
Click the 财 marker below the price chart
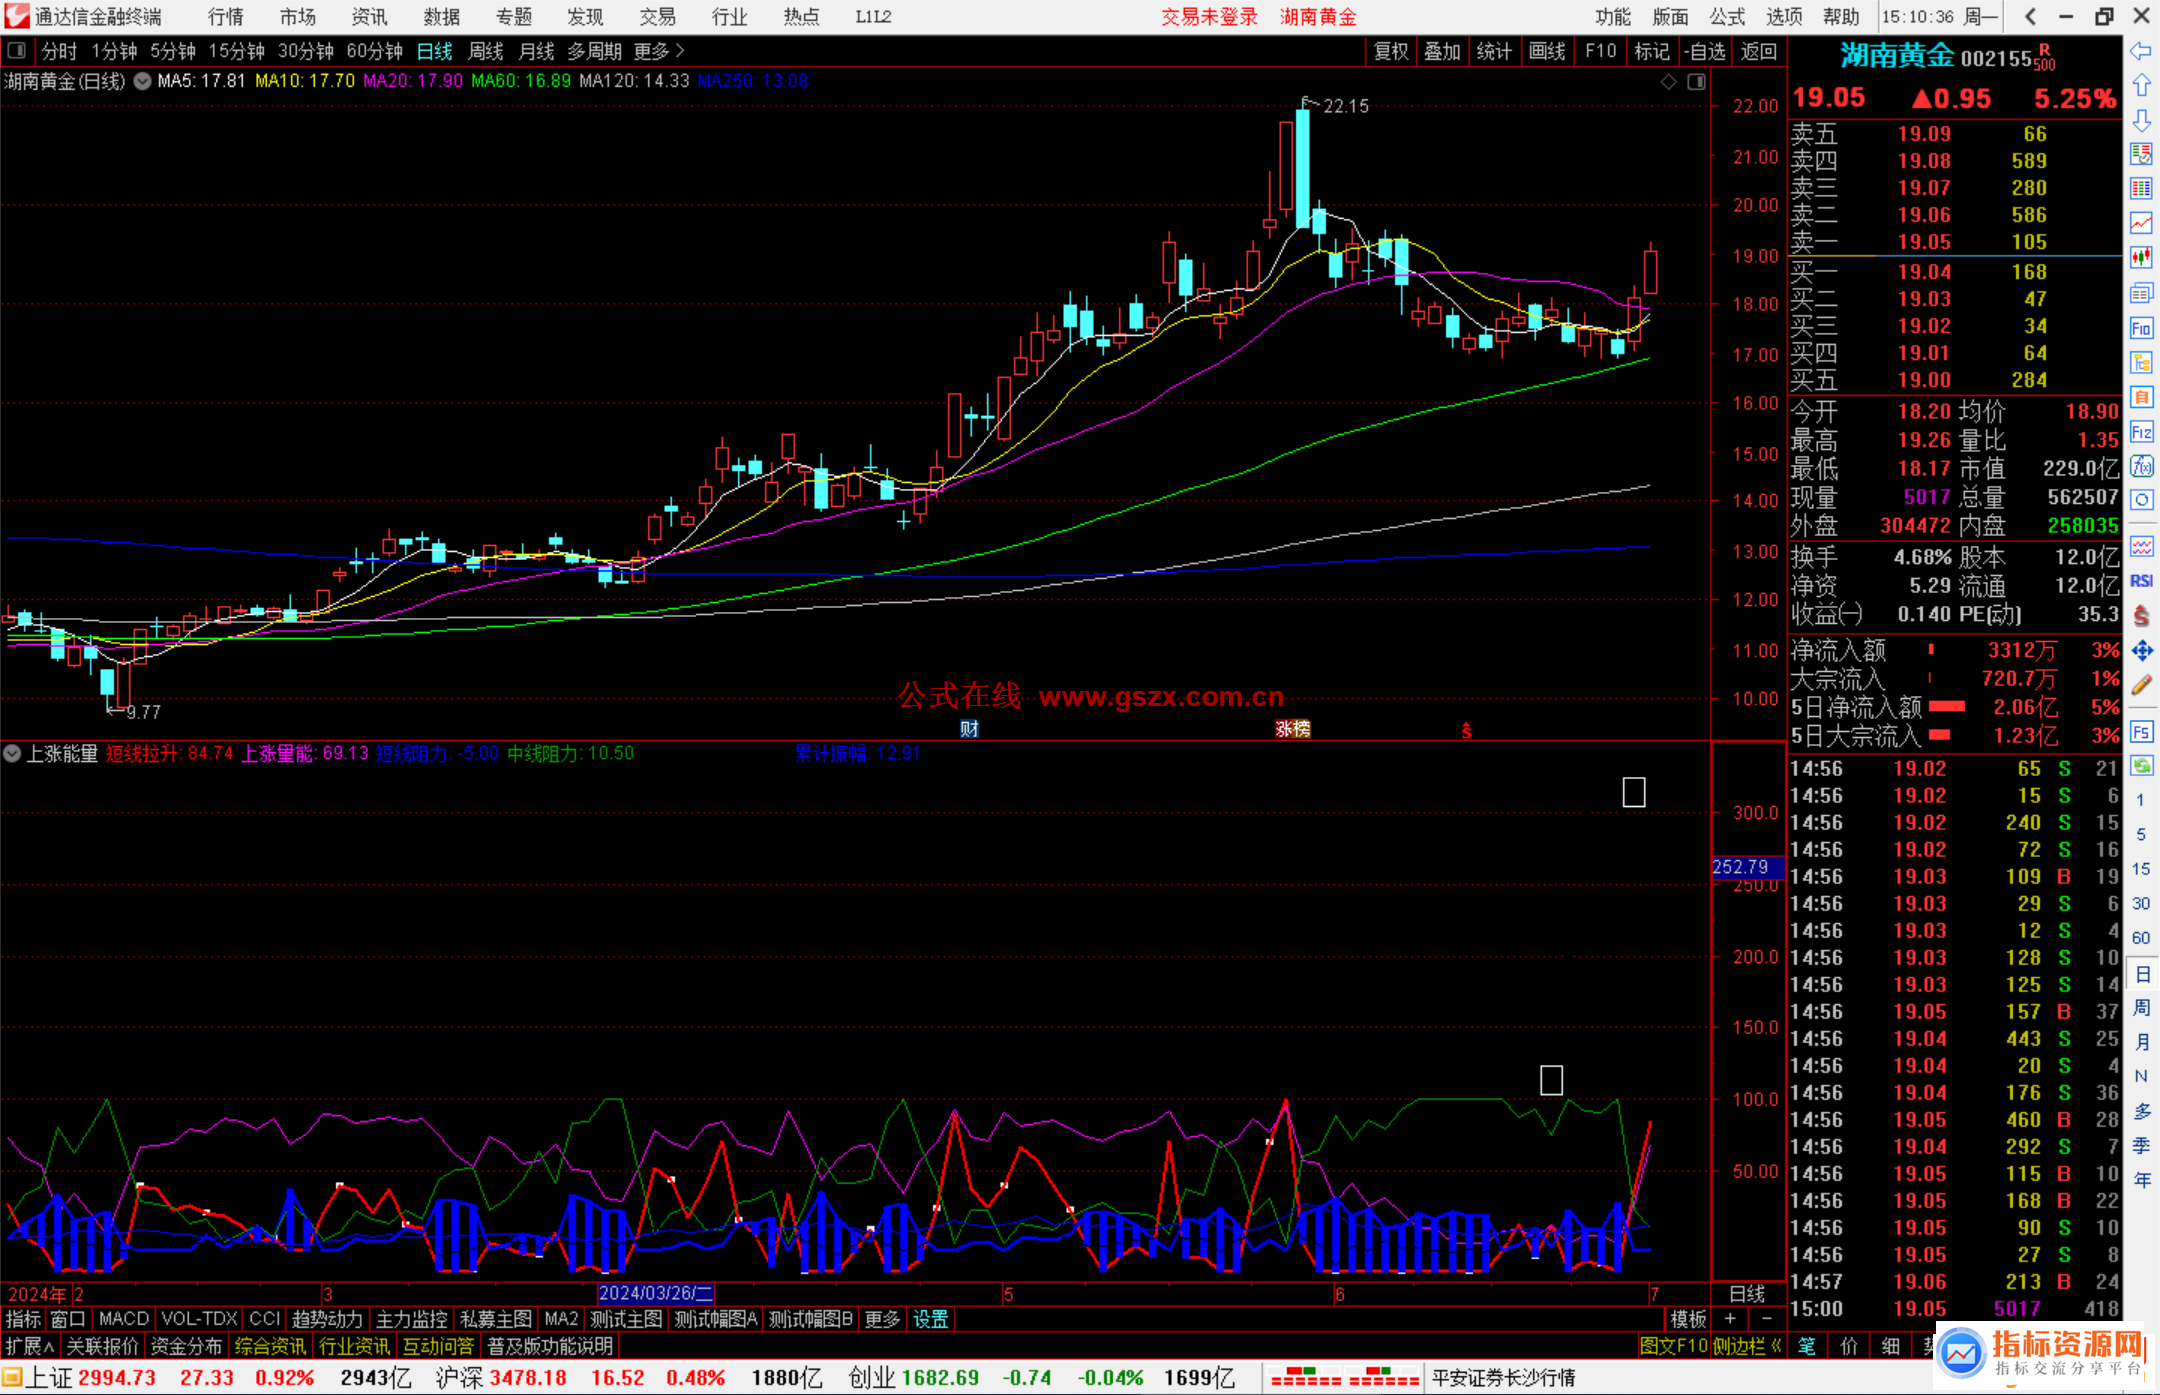(x=969, y=729)
